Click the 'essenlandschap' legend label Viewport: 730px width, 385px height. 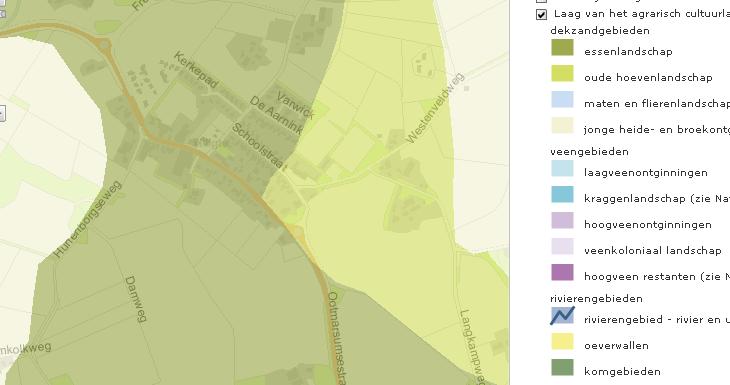point(628,52)
